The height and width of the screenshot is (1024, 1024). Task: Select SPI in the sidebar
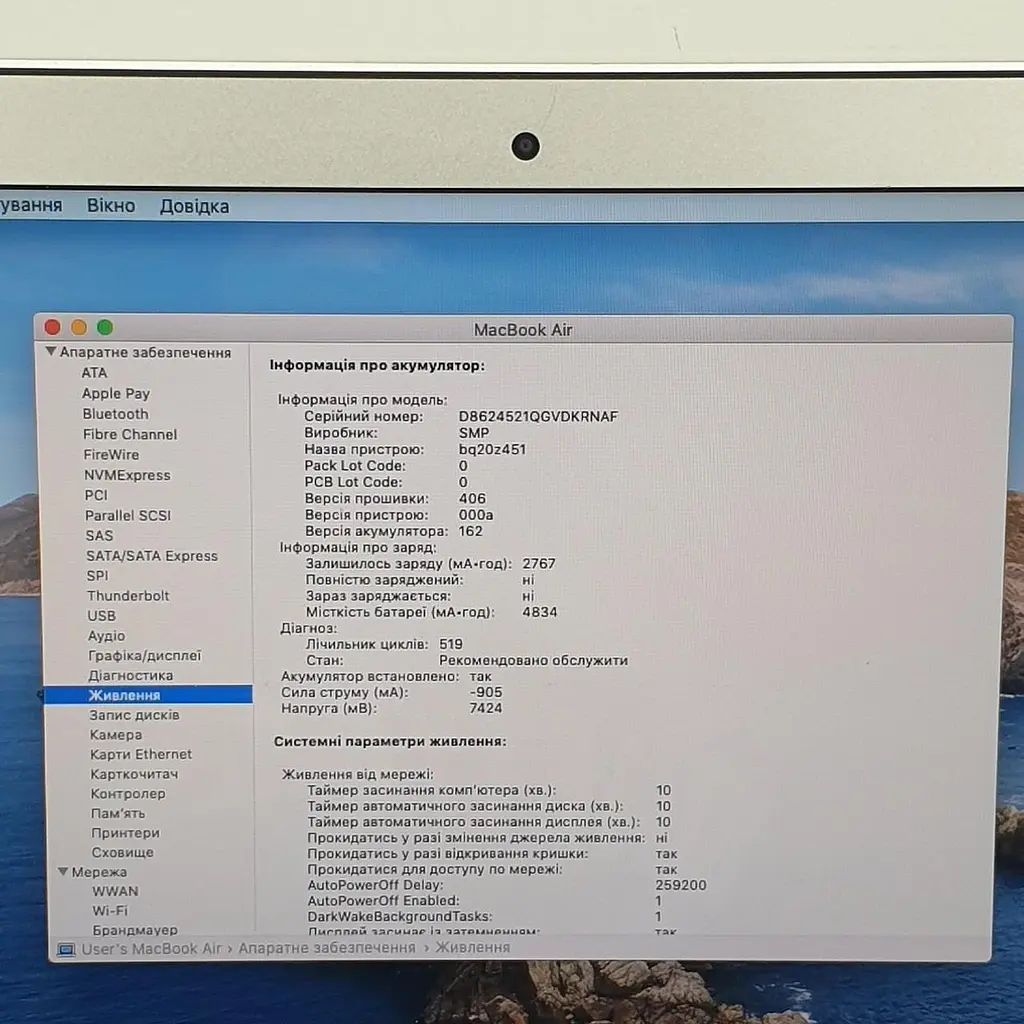click(x=97, y=575)
